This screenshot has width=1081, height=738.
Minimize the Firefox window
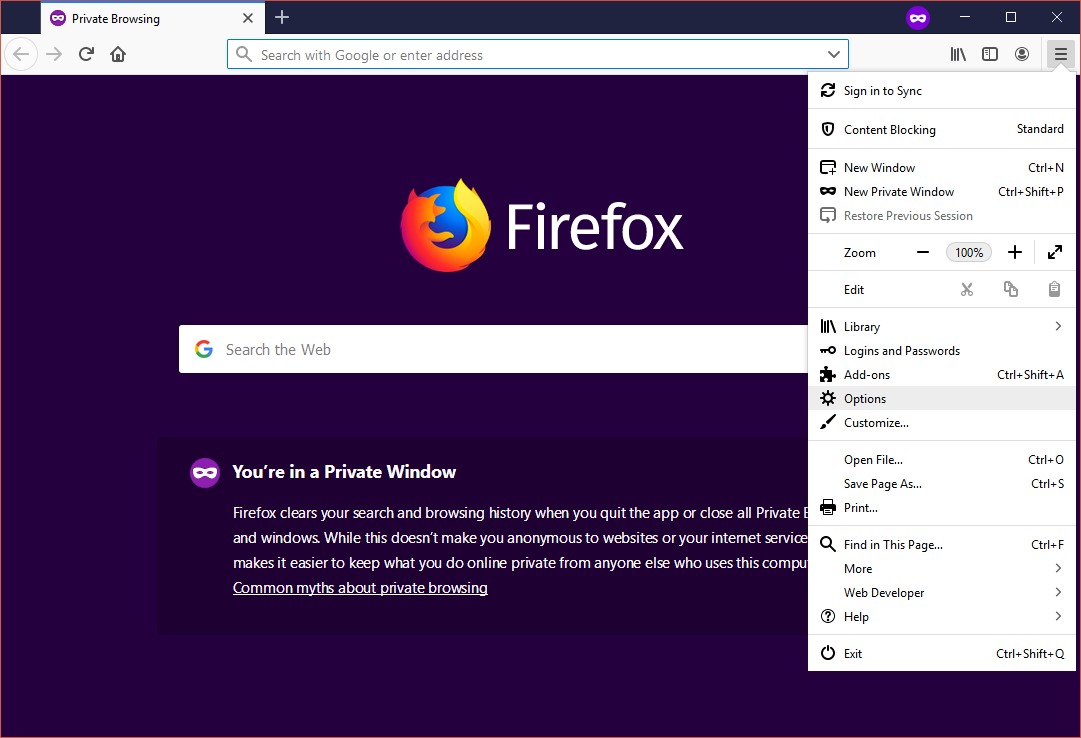965,17
